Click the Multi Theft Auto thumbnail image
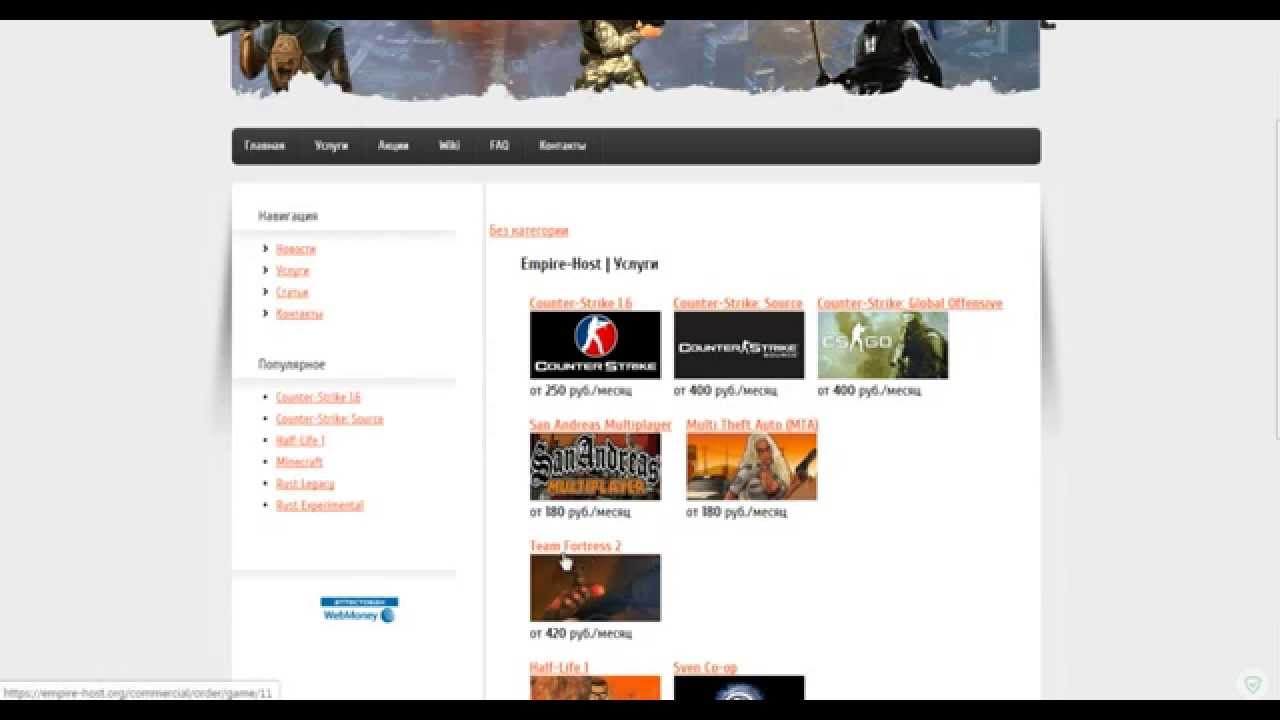The width and height of the screenshot is (1280, 720). (752, 467)
